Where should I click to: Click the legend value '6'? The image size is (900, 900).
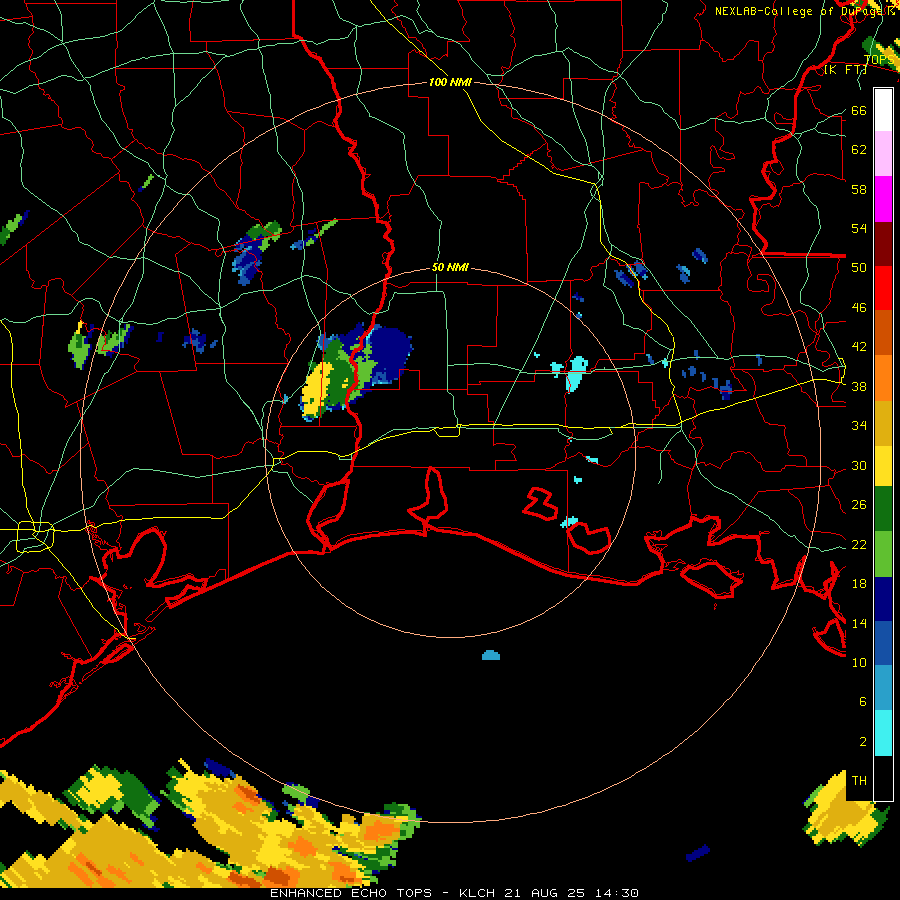863,701
